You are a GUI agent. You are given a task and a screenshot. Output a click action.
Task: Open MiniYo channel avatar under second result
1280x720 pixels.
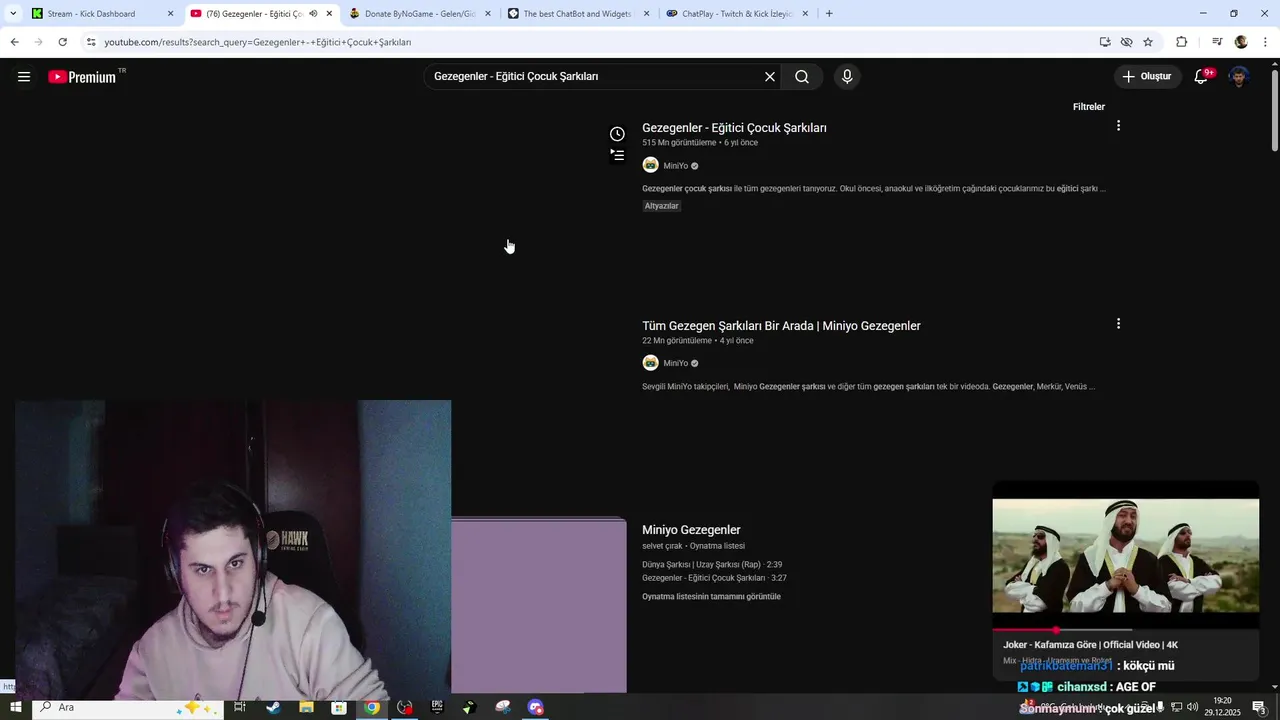tap(650, 363)
